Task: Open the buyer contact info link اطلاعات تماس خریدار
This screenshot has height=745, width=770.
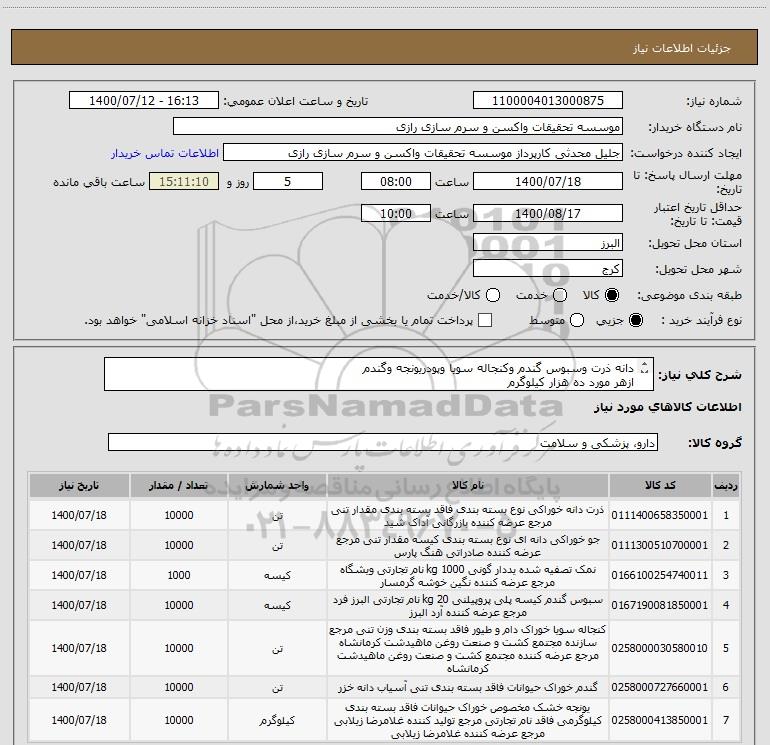Action: (x=165, y=153)
